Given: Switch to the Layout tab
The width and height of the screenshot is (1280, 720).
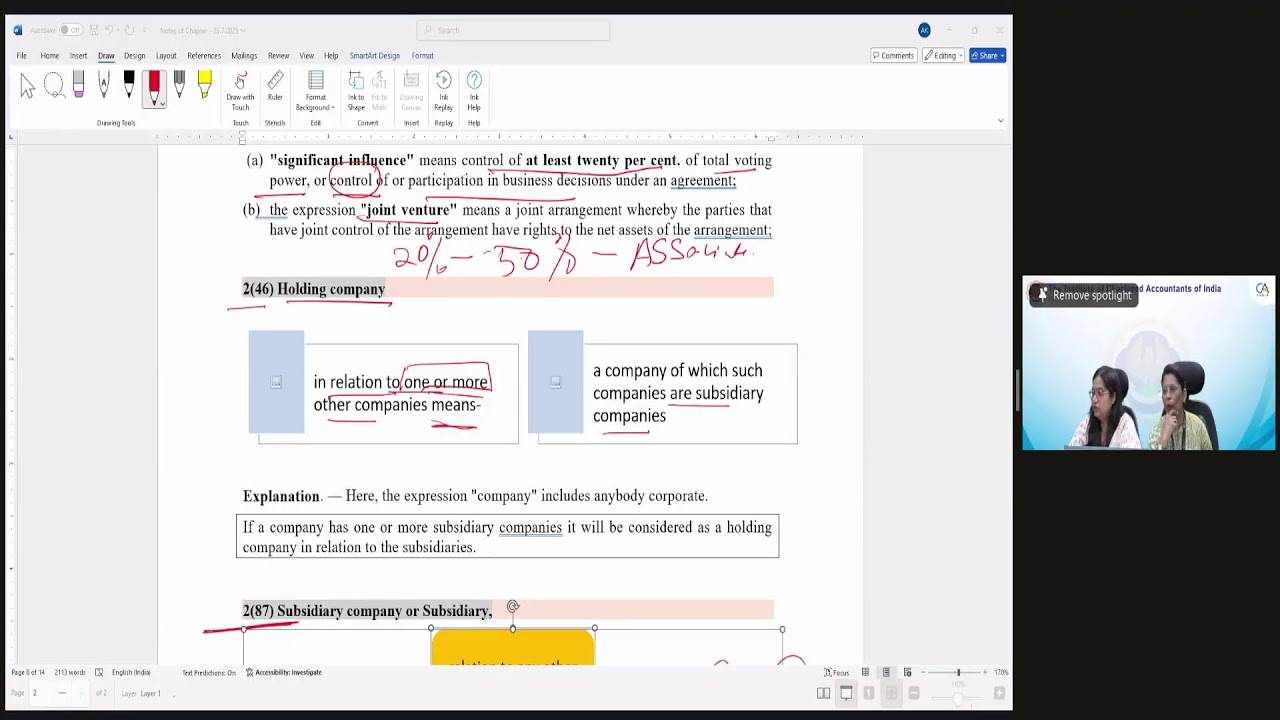Looking at the screenshot, I should 166,56.
